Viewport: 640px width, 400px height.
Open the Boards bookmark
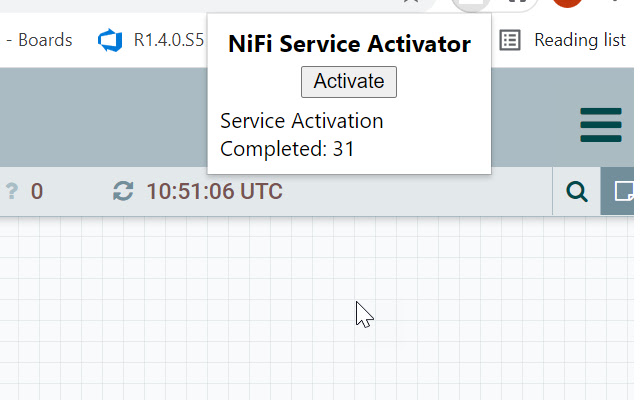[x=40, y=40]
